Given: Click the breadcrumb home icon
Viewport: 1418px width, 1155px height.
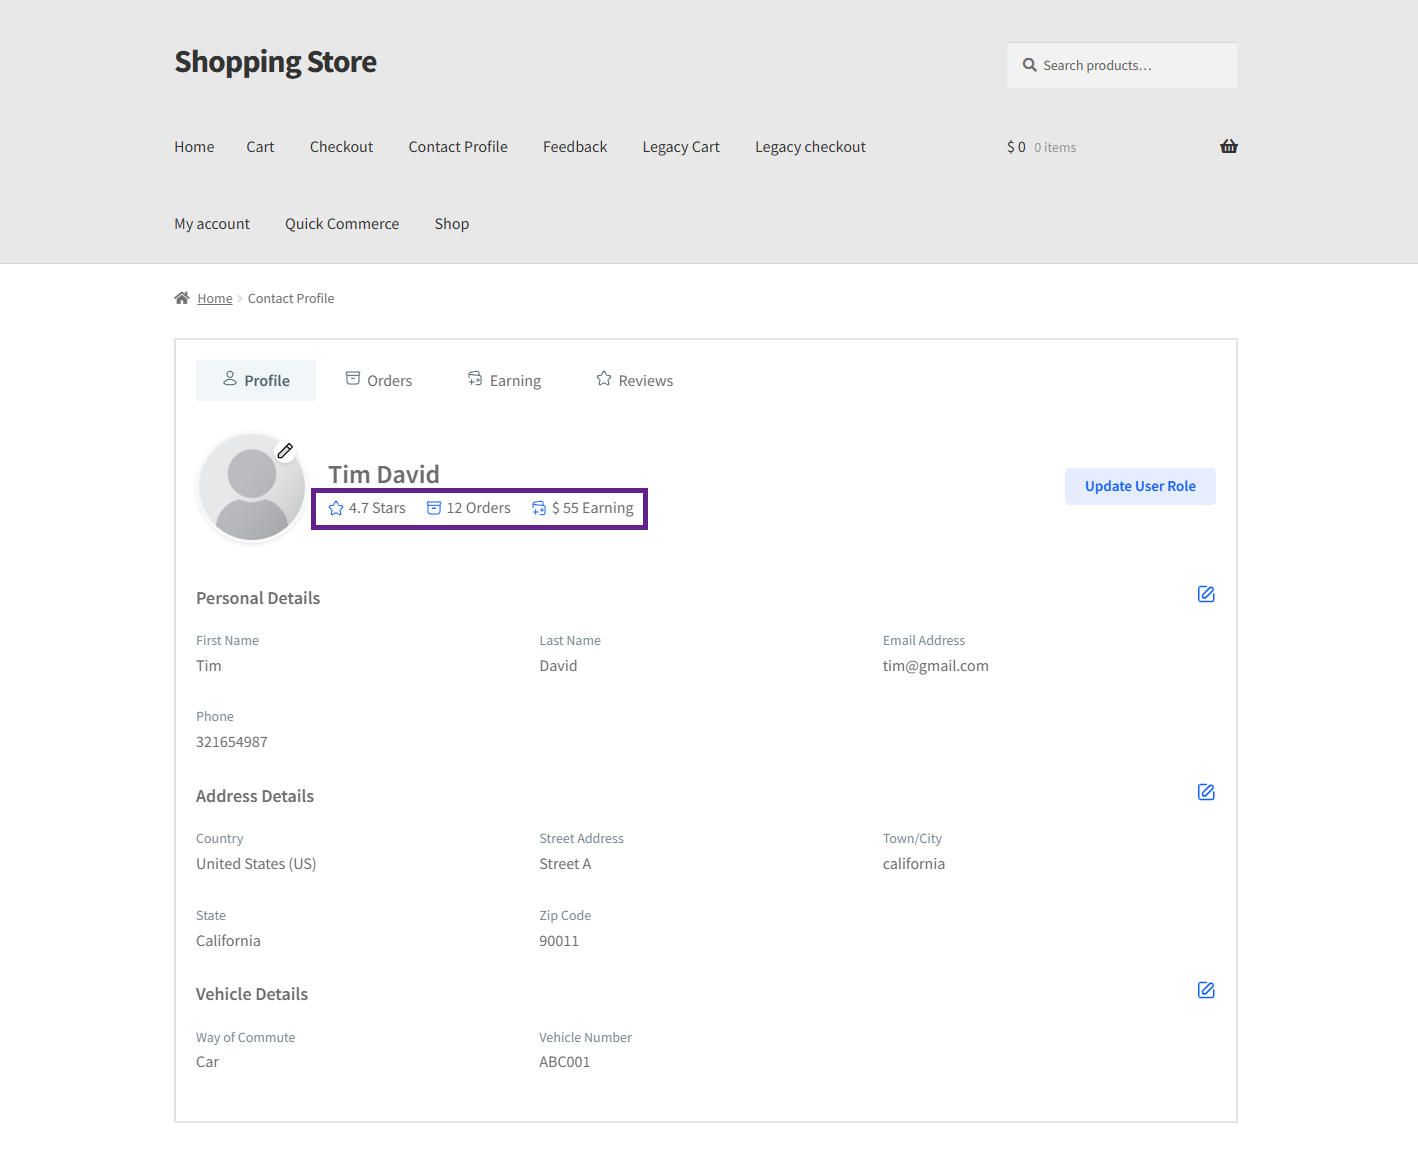Looking at the screenshot, I should [182, 298].
